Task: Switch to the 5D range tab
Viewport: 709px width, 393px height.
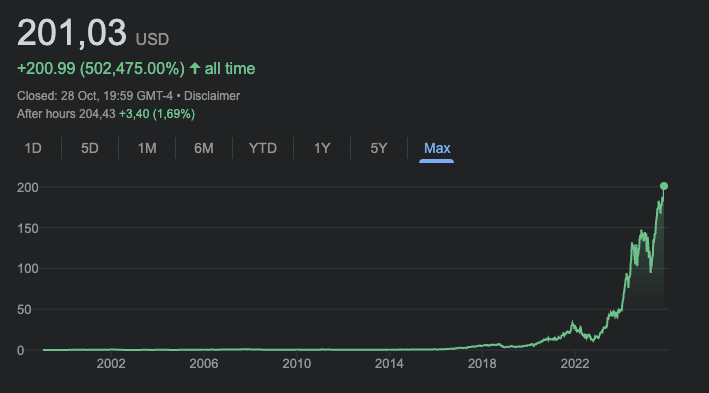Action: point(90,148)
